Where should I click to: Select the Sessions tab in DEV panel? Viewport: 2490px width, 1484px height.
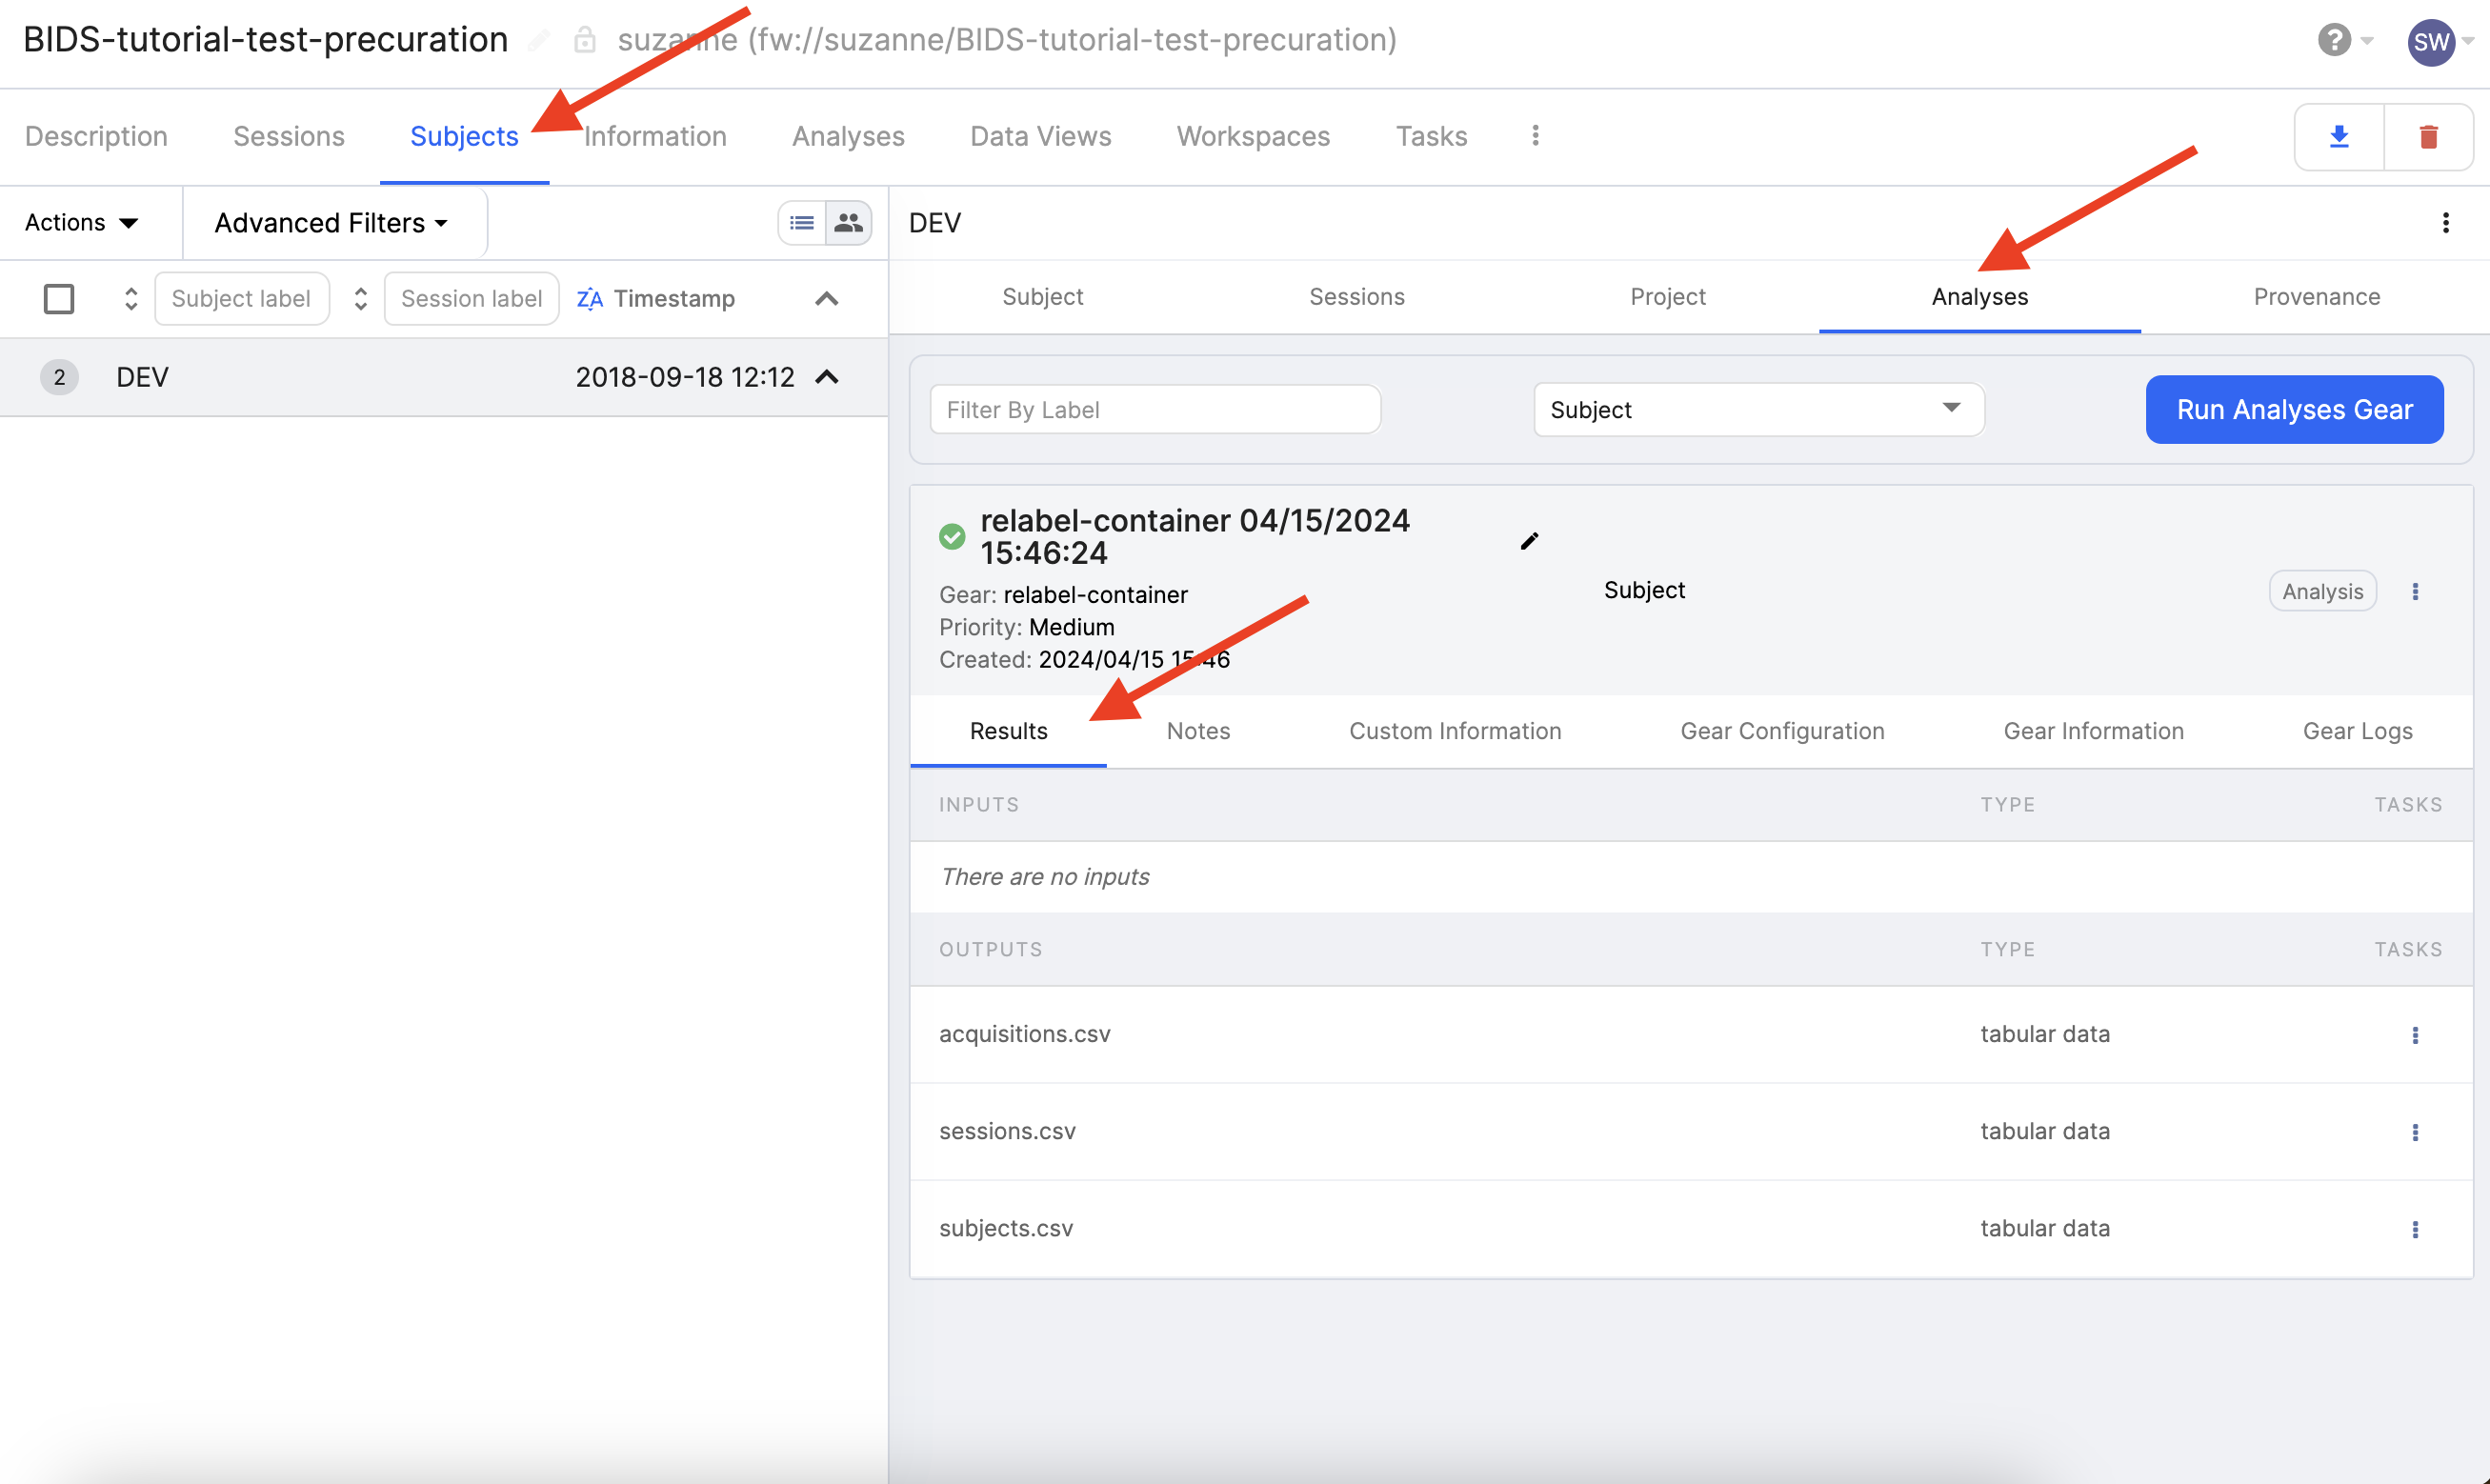1356,297
